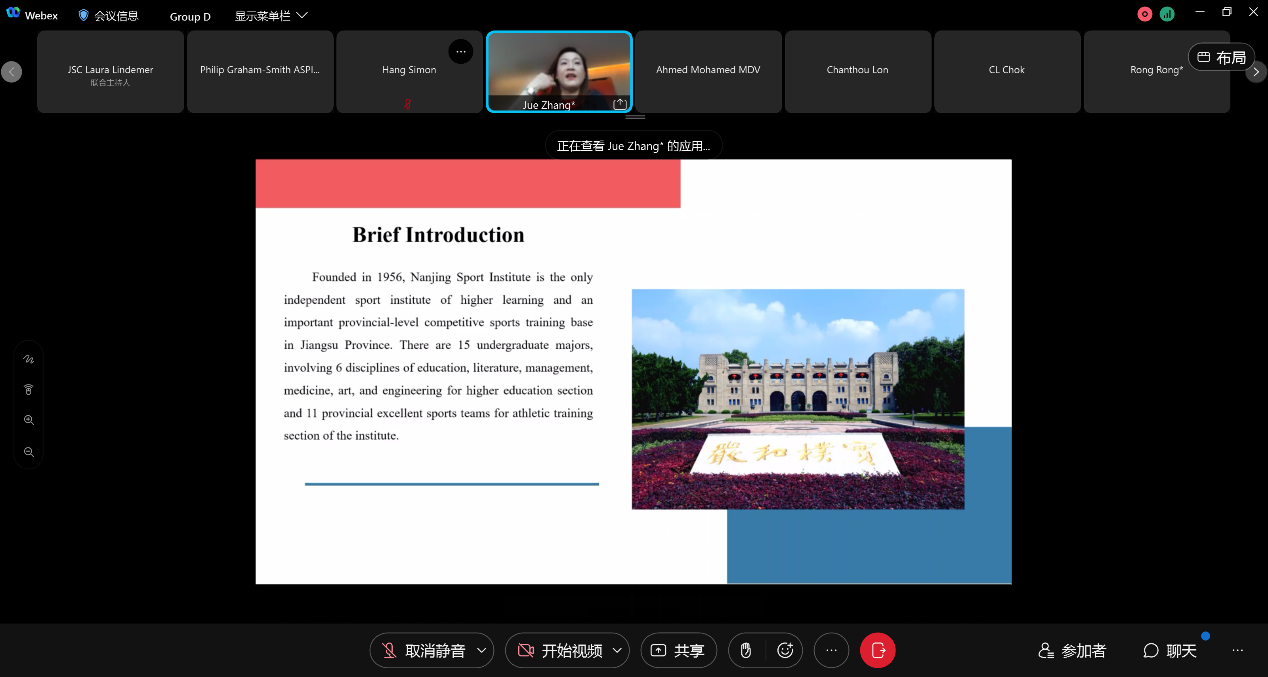
Task: Open the 聊天 chat panel
Action: pos(1170,650)
